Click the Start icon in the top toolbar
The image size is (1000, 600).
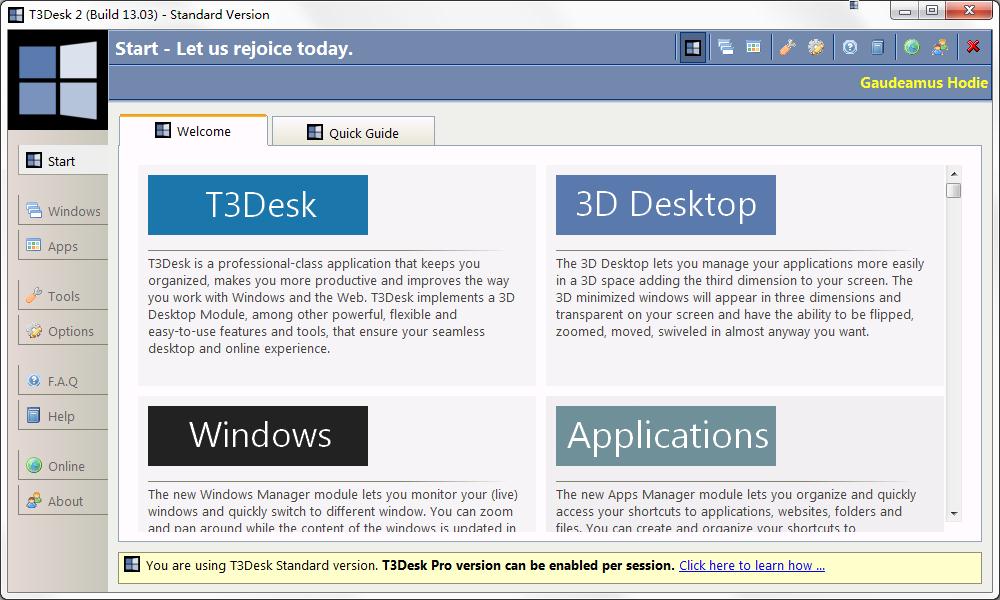point(692,47)
